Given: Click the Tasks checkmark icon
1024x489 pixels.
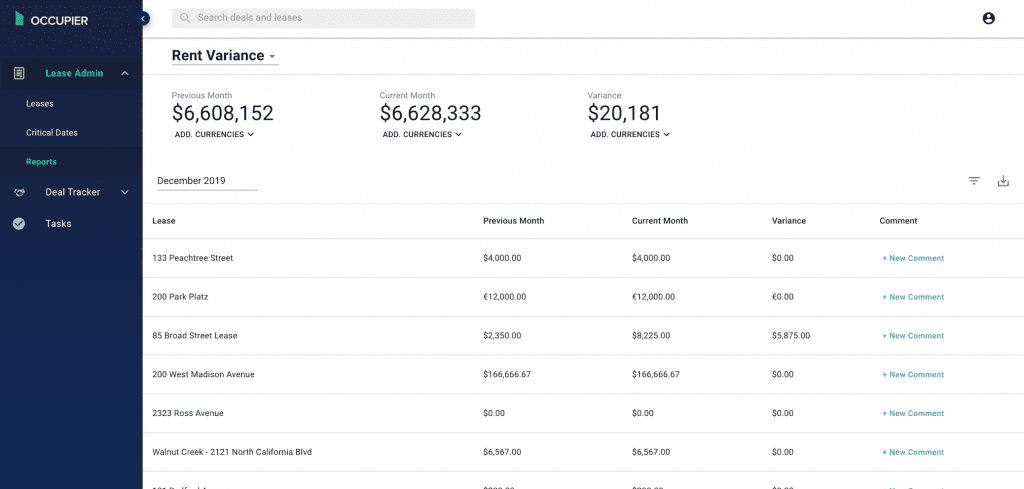Looking at the screenshot, I should click(19, 223).
